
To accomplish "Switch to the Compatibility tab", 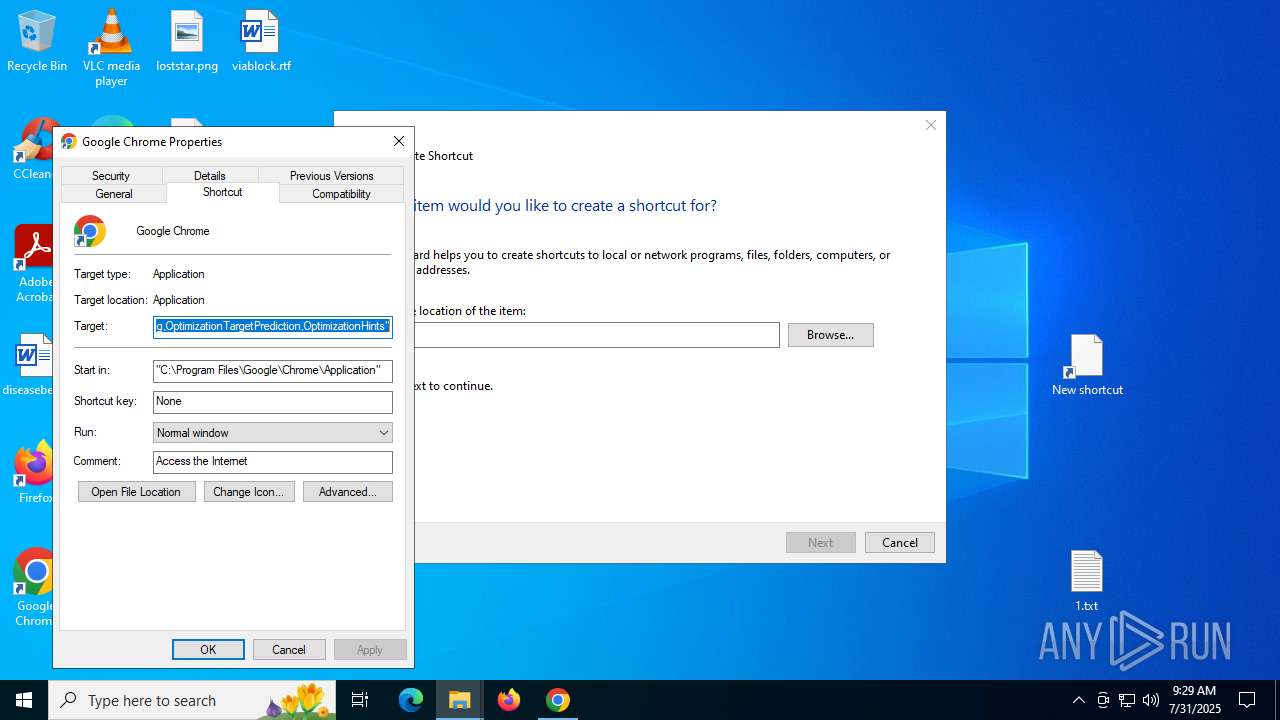I will pyautogui.click(x=341, y=193).
